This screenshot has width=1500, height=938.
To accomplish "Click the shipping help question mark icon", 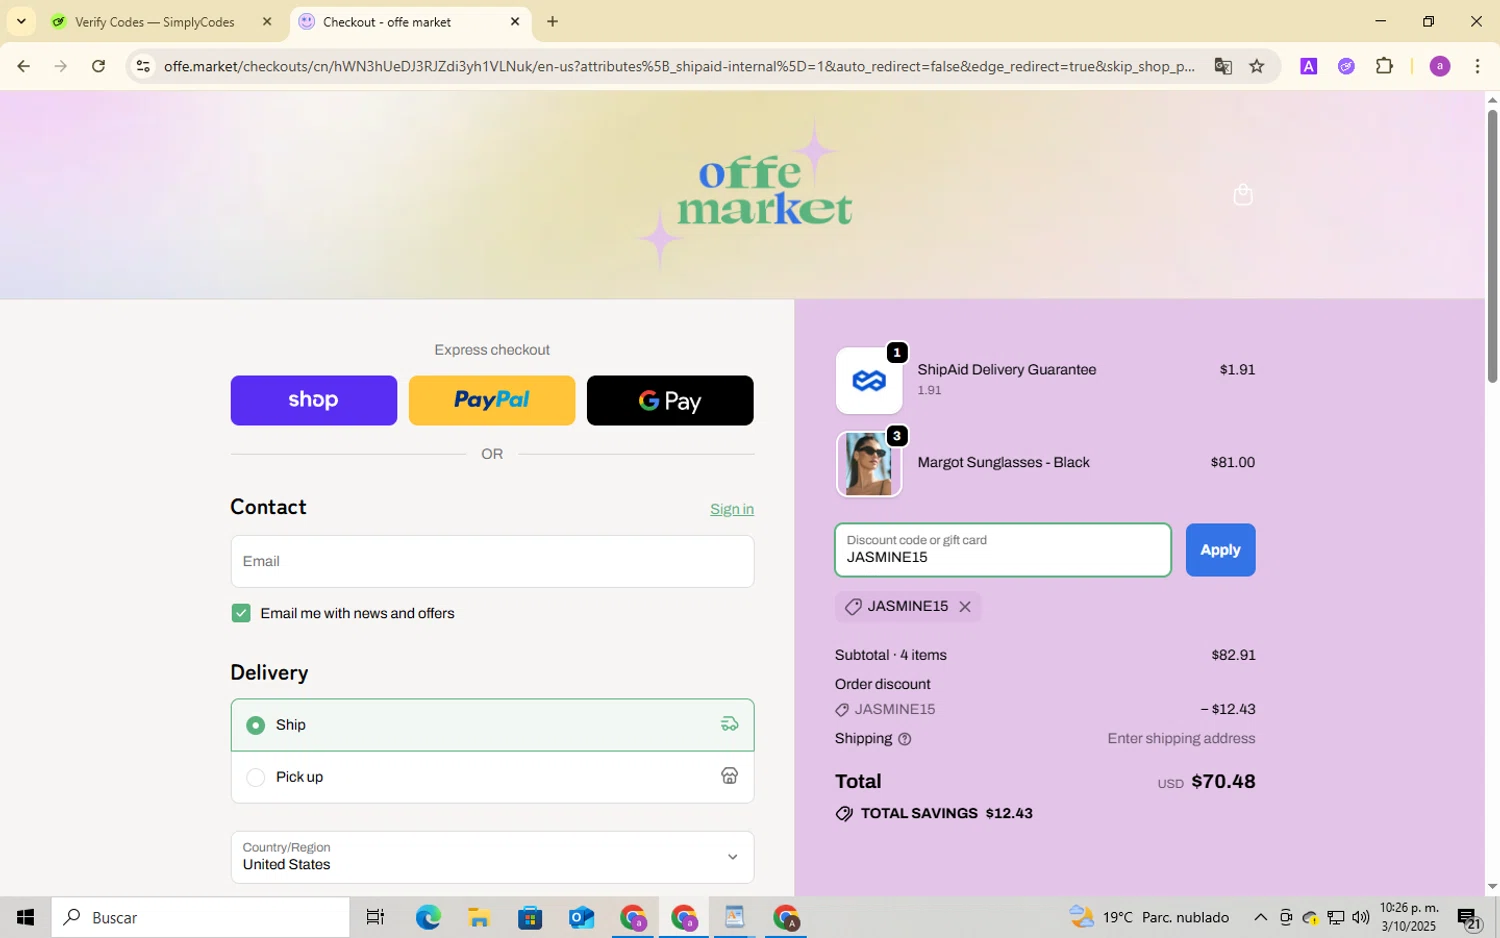I will [905, 739].
